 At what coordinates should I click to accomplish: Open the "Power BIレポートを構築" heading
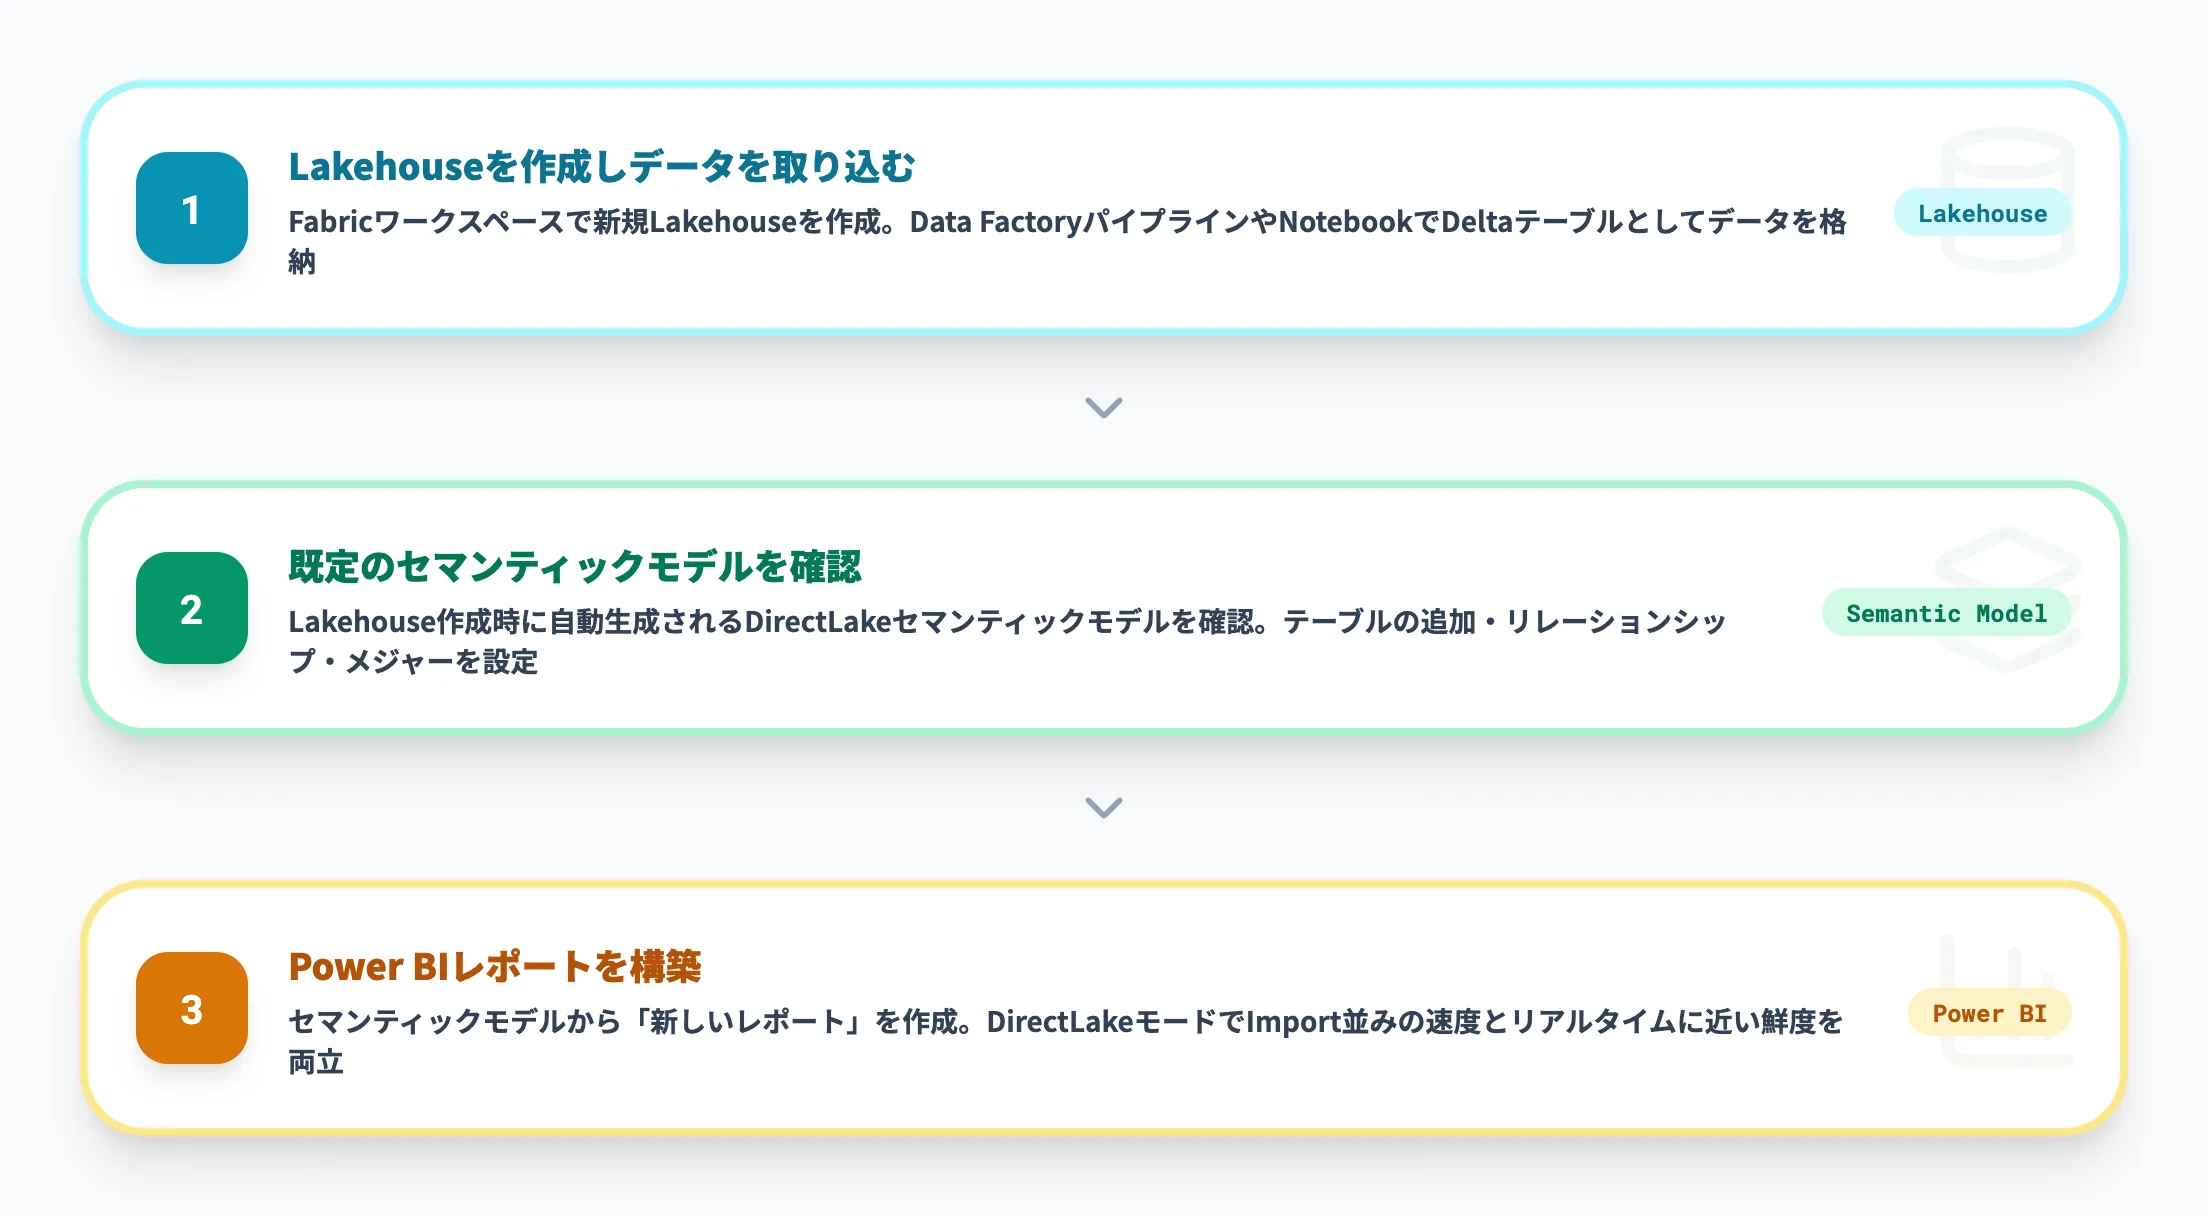(x=495, y=967)
